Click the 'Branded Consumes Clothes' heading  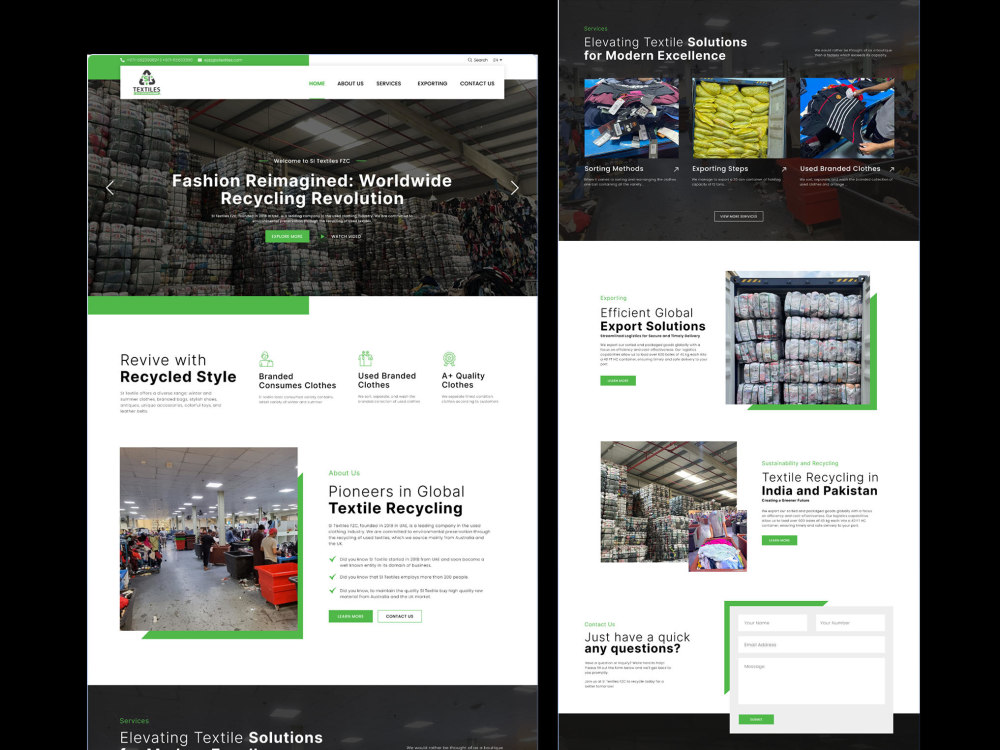click(x=297, y=381)
